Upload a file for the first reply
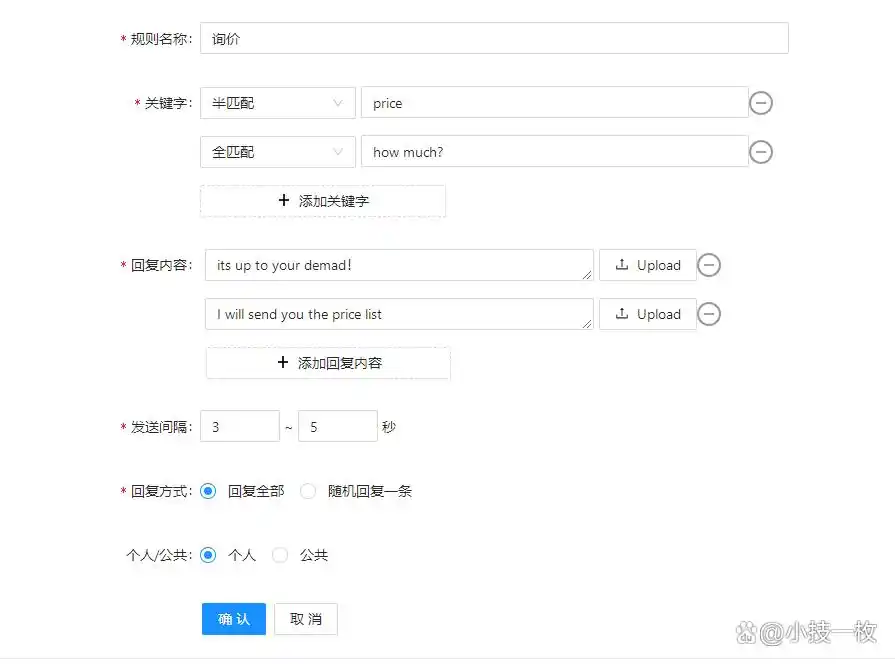Screen dimensions: 895x664 pos(647,265)
